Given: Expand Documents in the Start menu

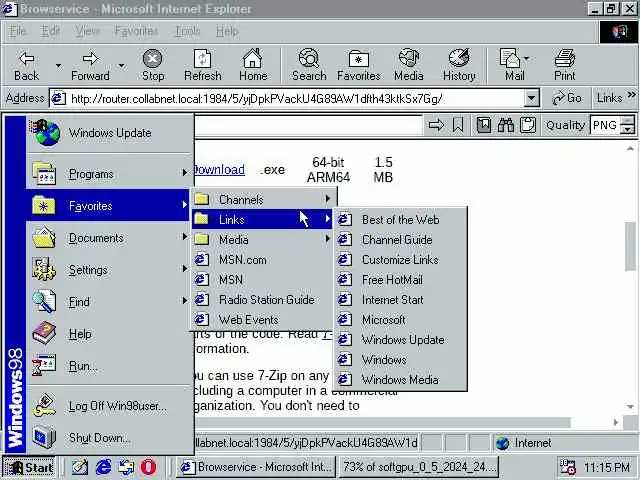Looking at the screenshot, I should (x=109, y=238).
